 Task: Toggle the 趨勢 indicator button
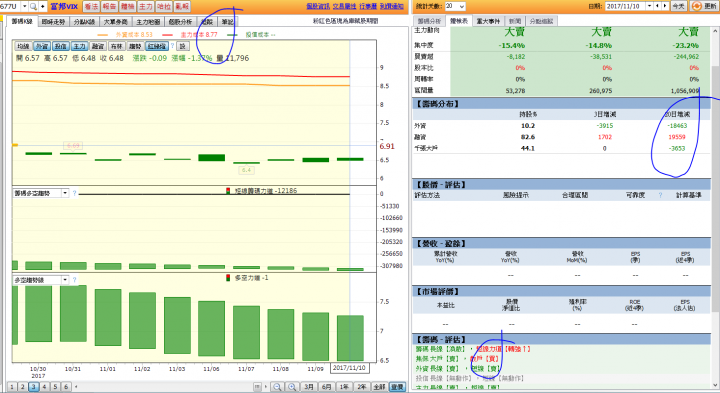135,46
